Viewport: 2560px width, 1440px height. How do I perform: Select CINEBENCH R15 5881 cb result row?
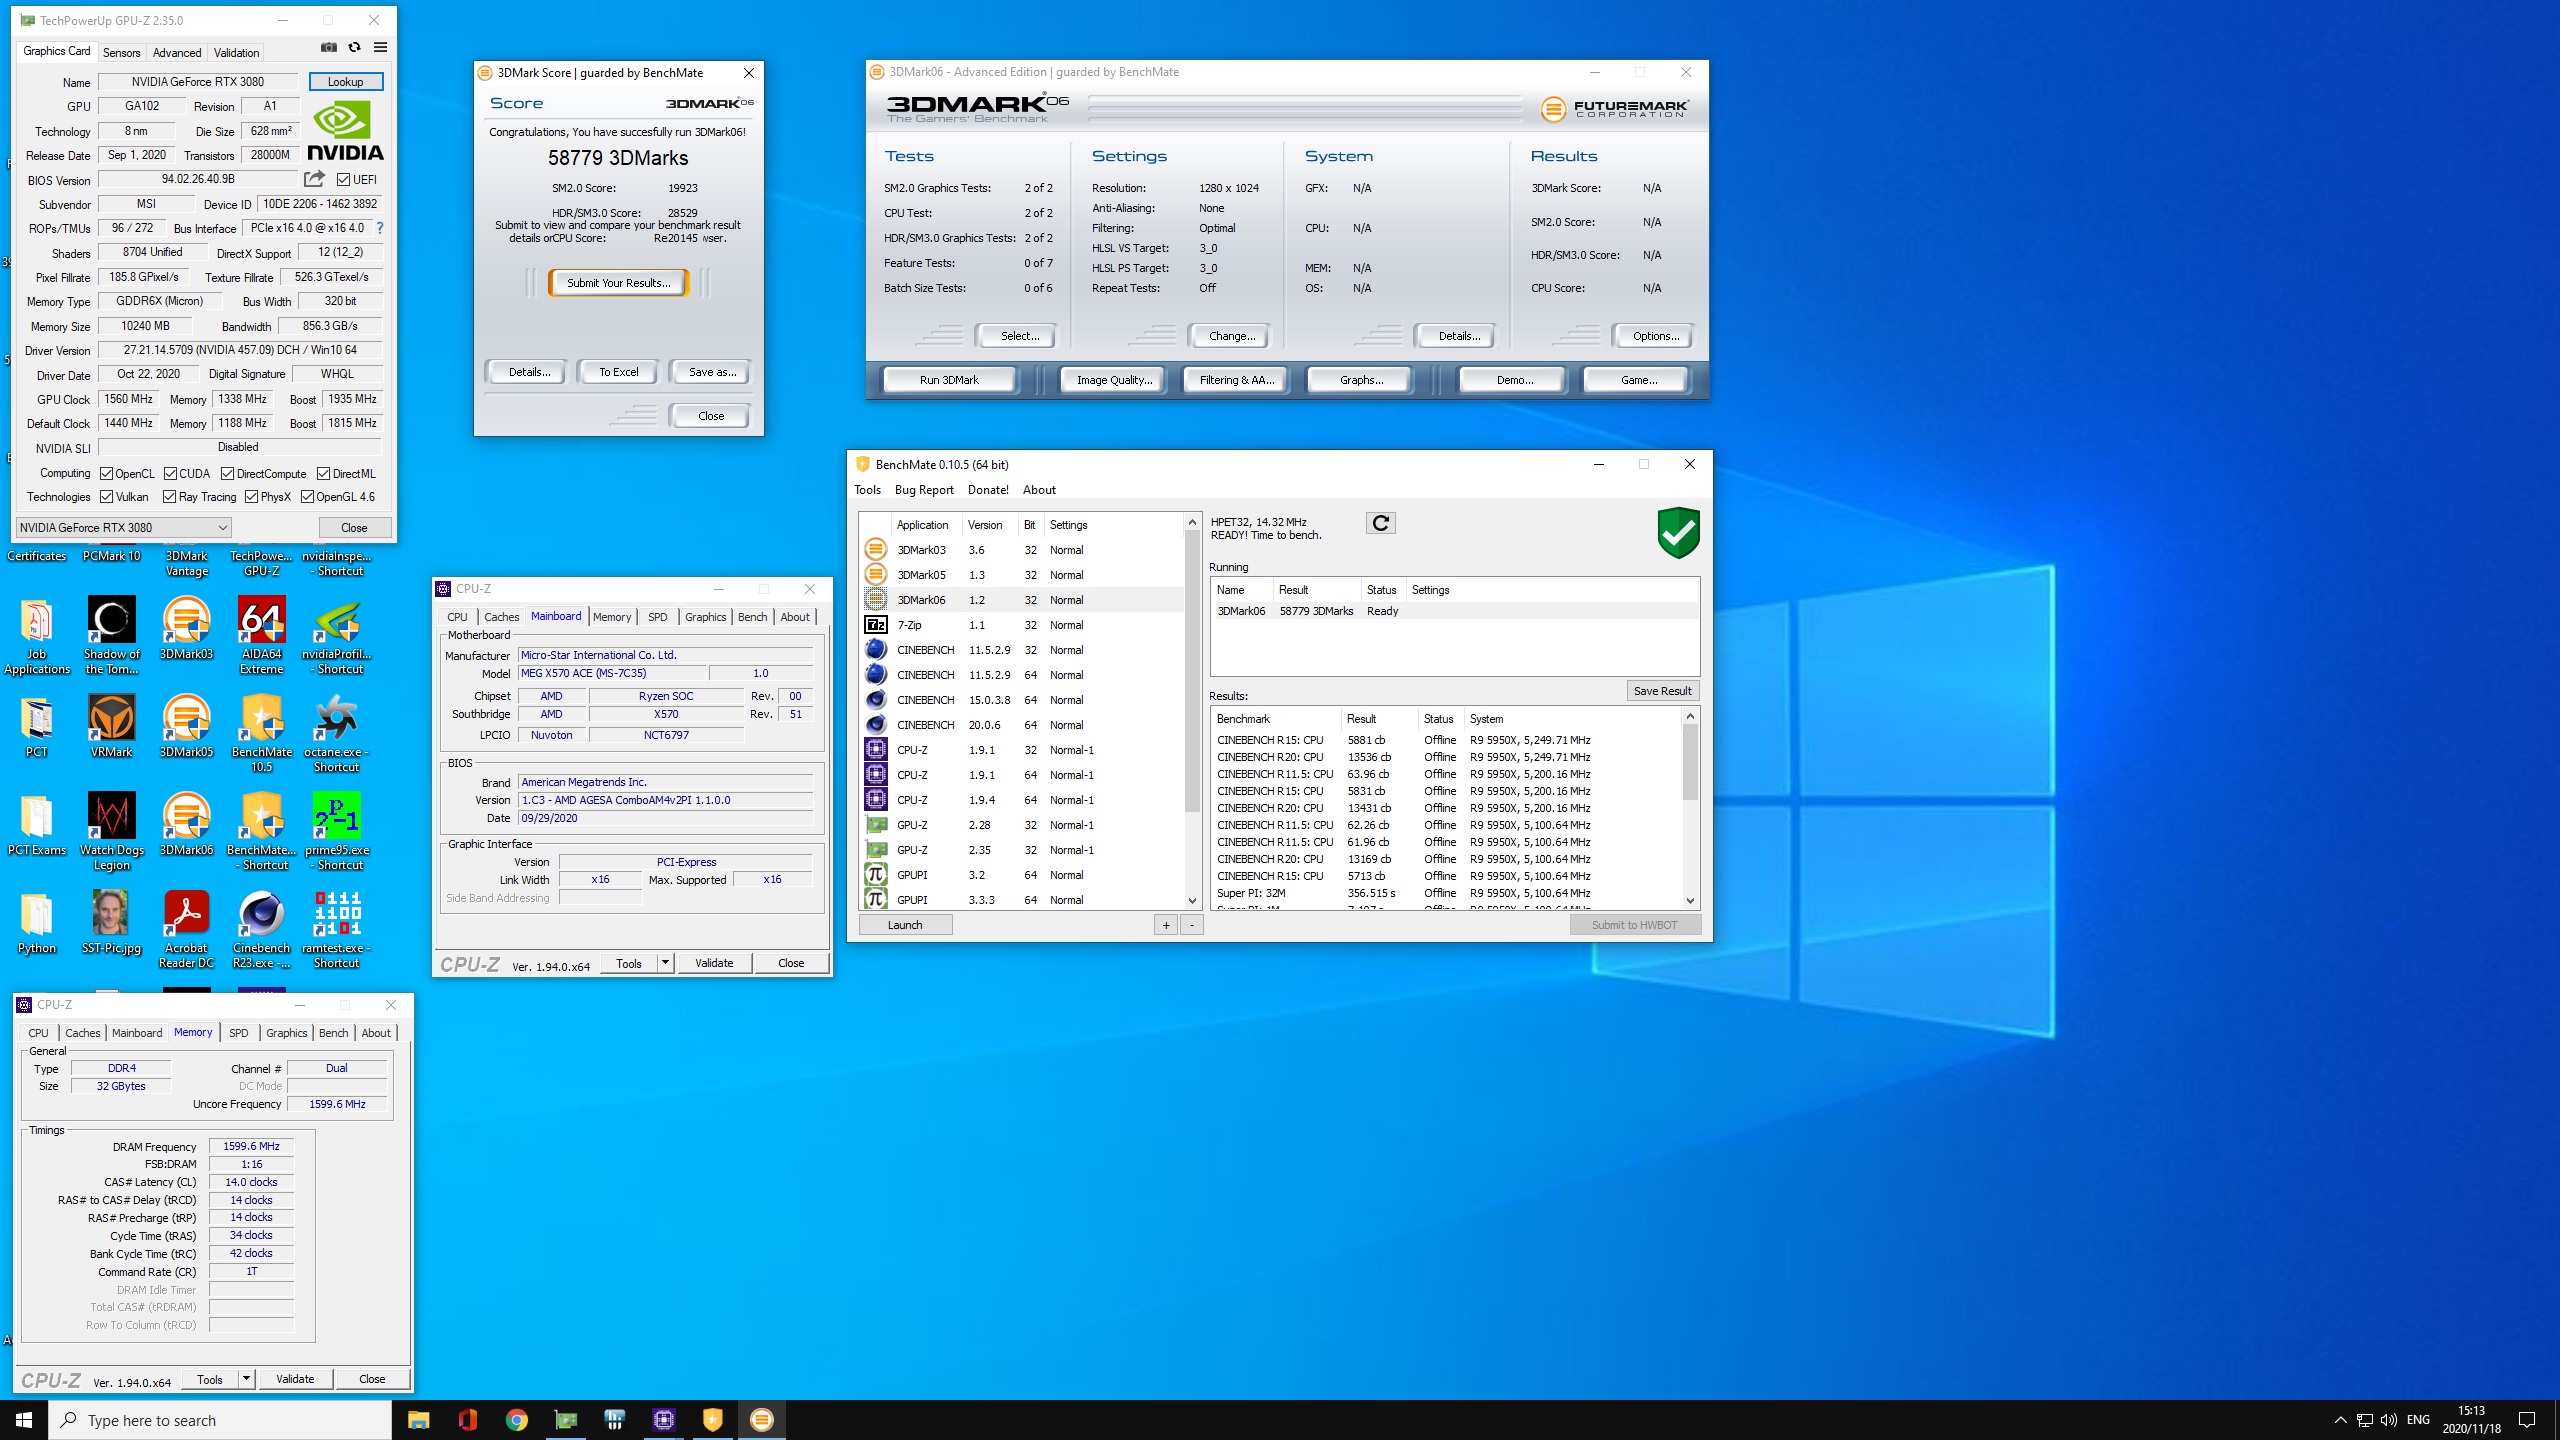[1446, 740]
